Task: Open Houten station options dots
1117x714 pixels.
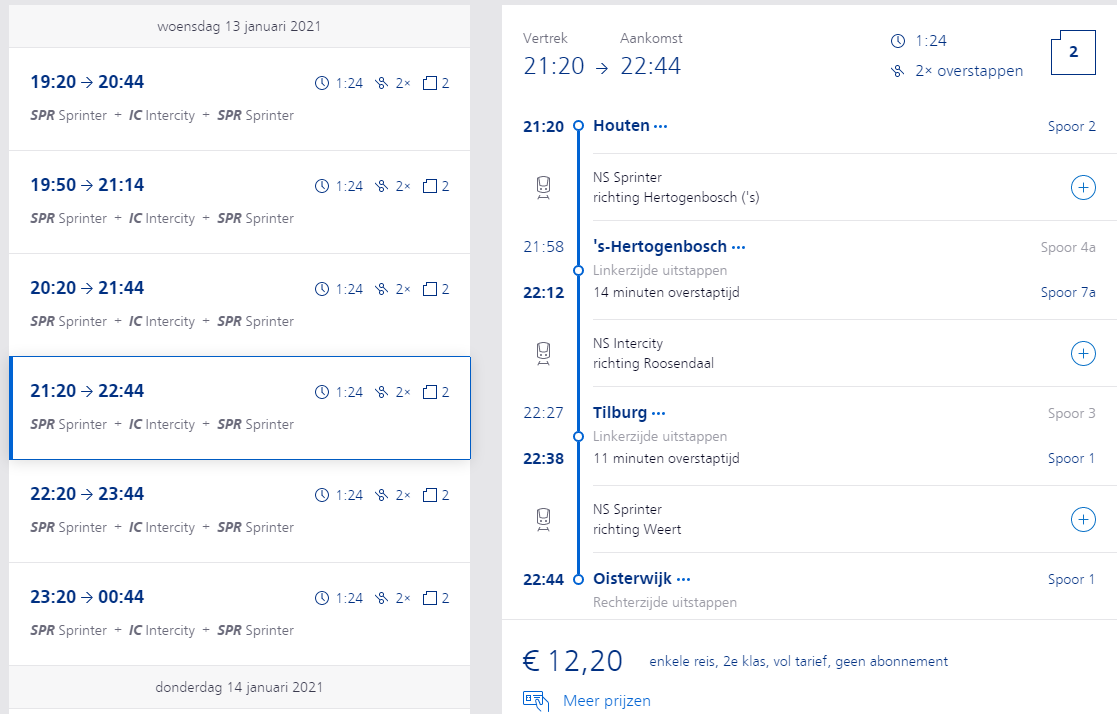Action: [x=660, y=126]
